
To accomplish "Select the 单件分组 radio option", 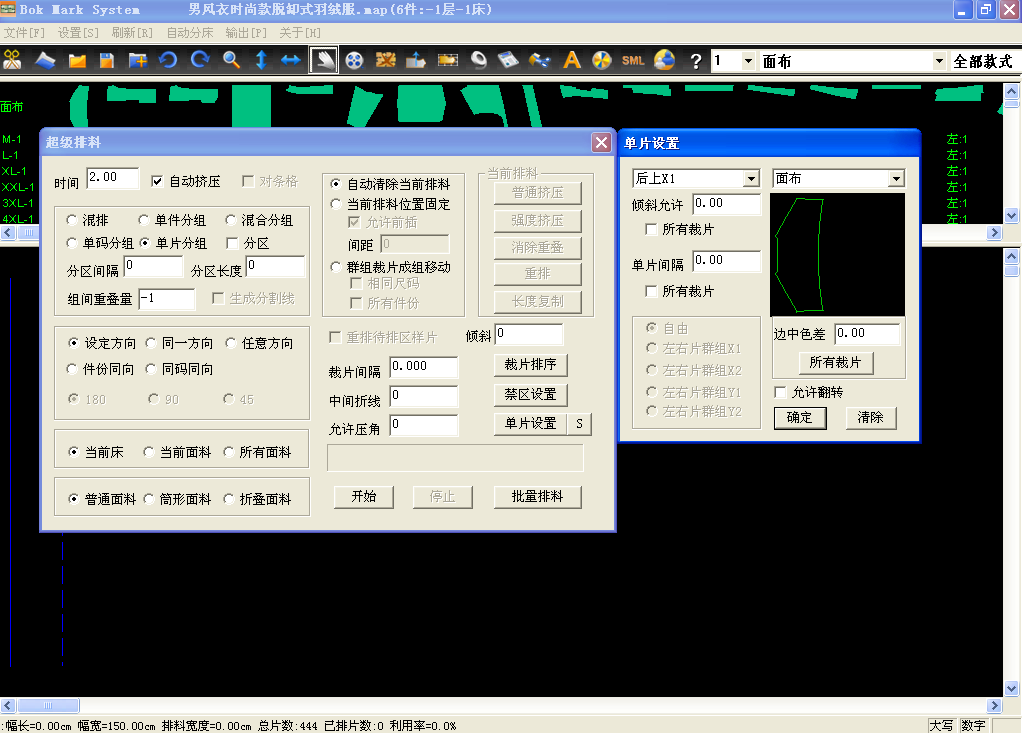I will (144, 220).
